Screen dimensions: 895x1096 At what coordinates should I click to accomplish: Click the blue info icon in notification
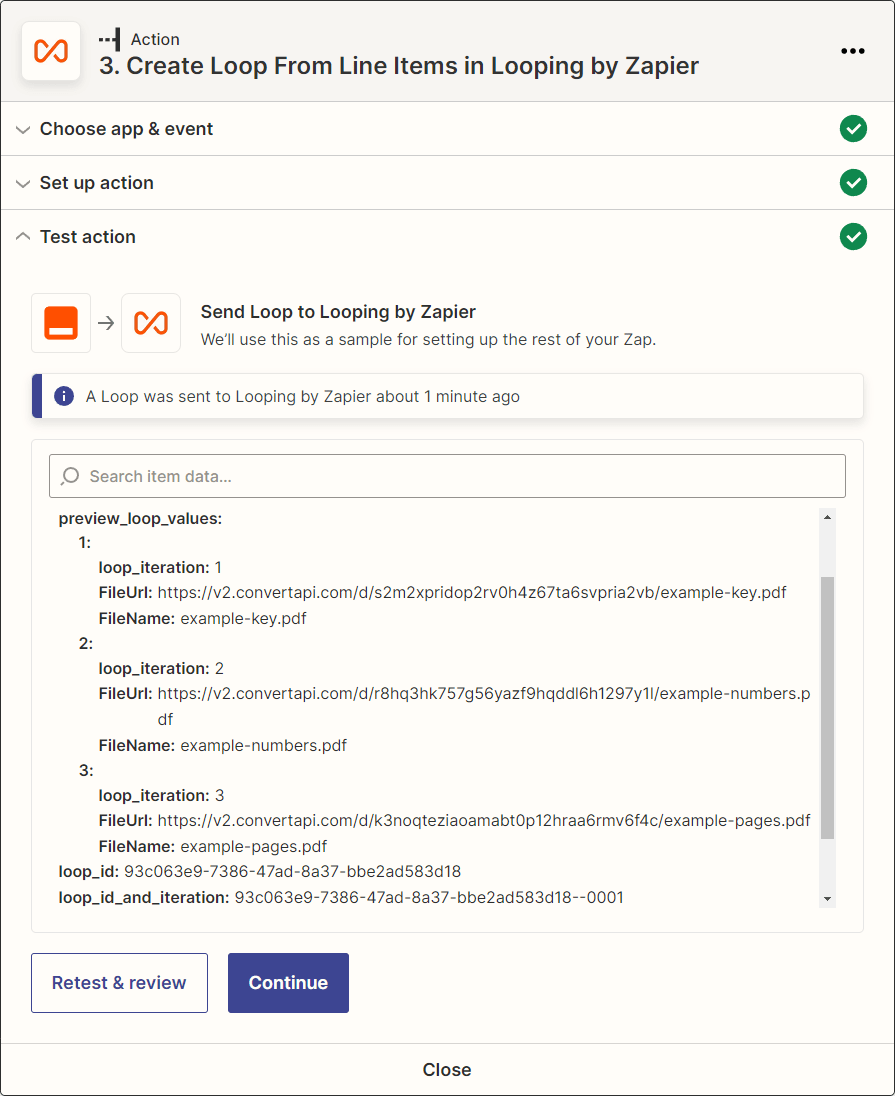(64, 396)
